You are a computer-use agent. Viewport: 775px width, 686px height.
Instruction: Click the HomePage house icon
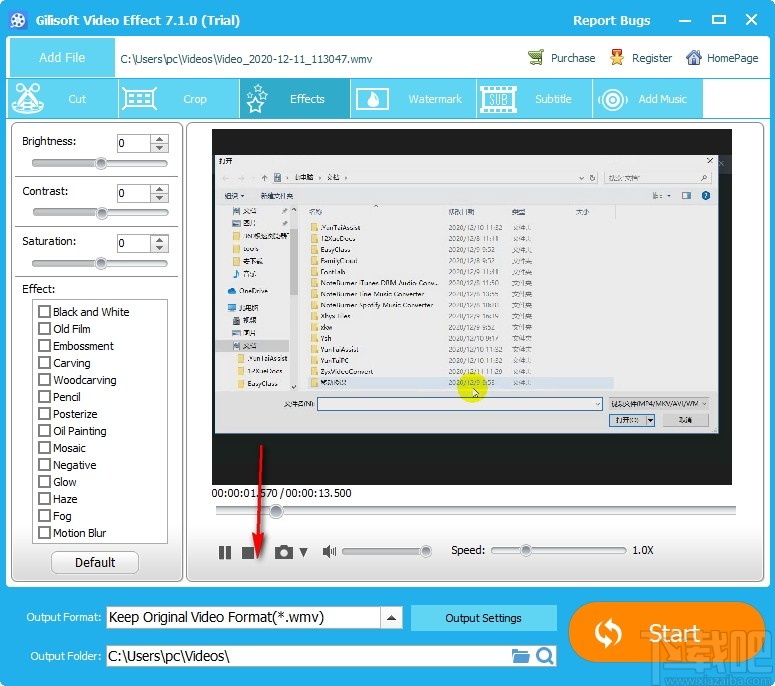coord(694,58)
